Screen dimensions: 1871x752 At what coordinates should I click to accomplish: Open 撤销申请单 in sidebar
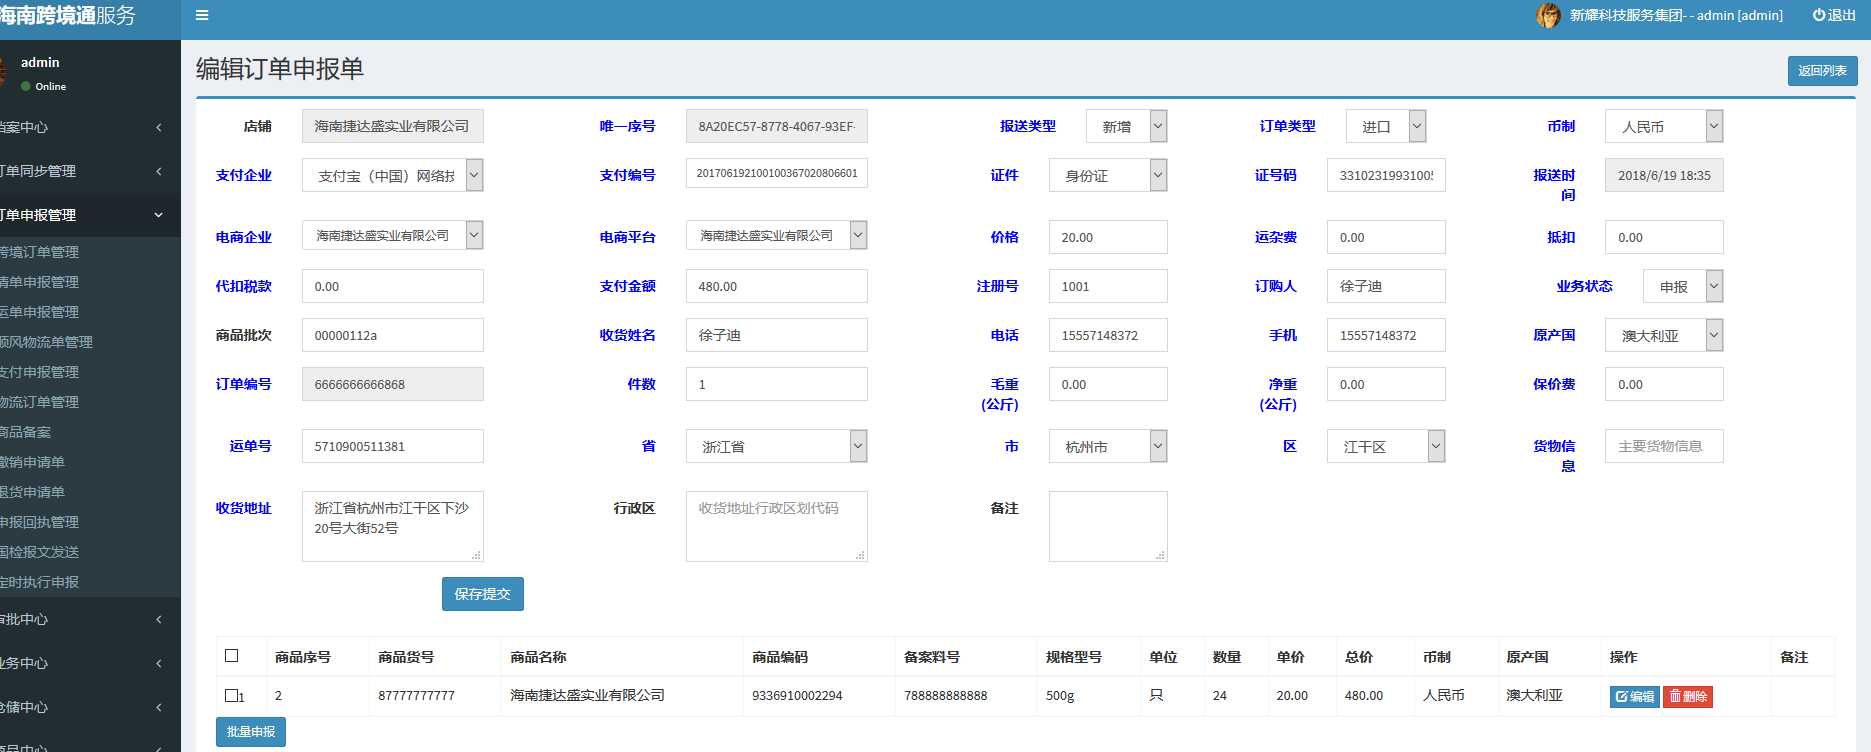click(33, 462)
